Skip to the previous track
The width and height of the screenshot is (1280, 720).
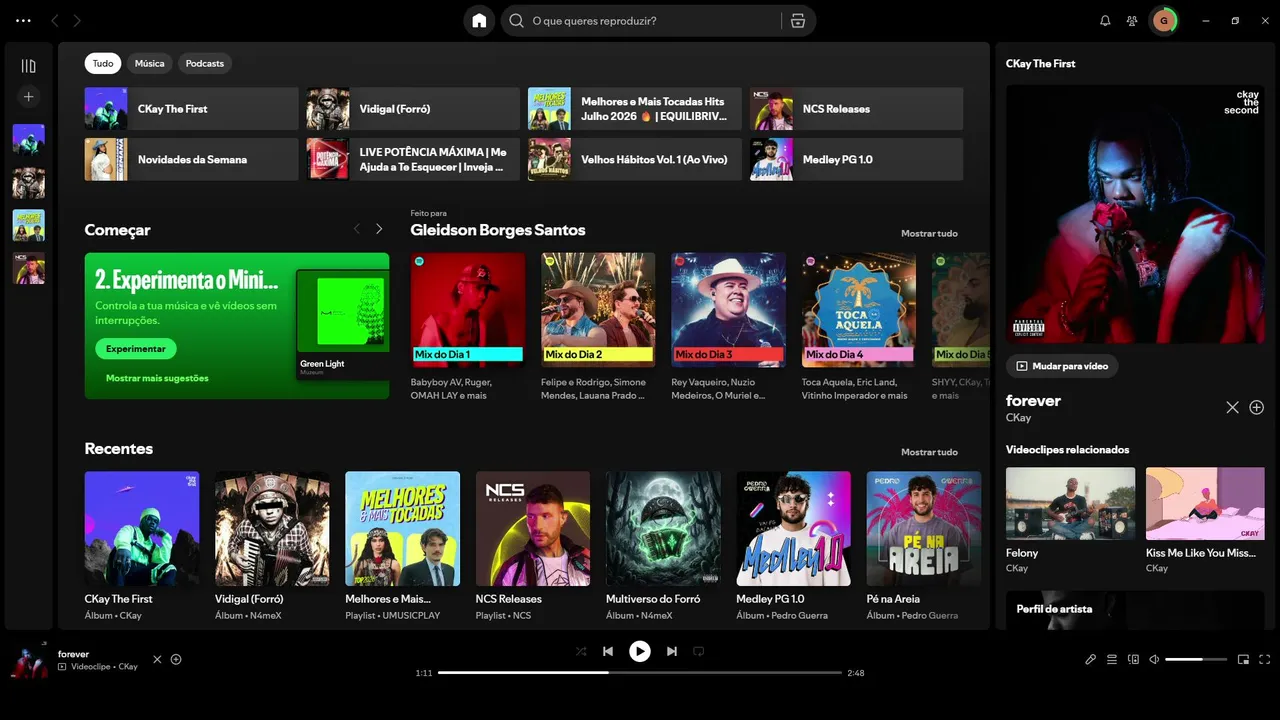(x=608, y=651)
